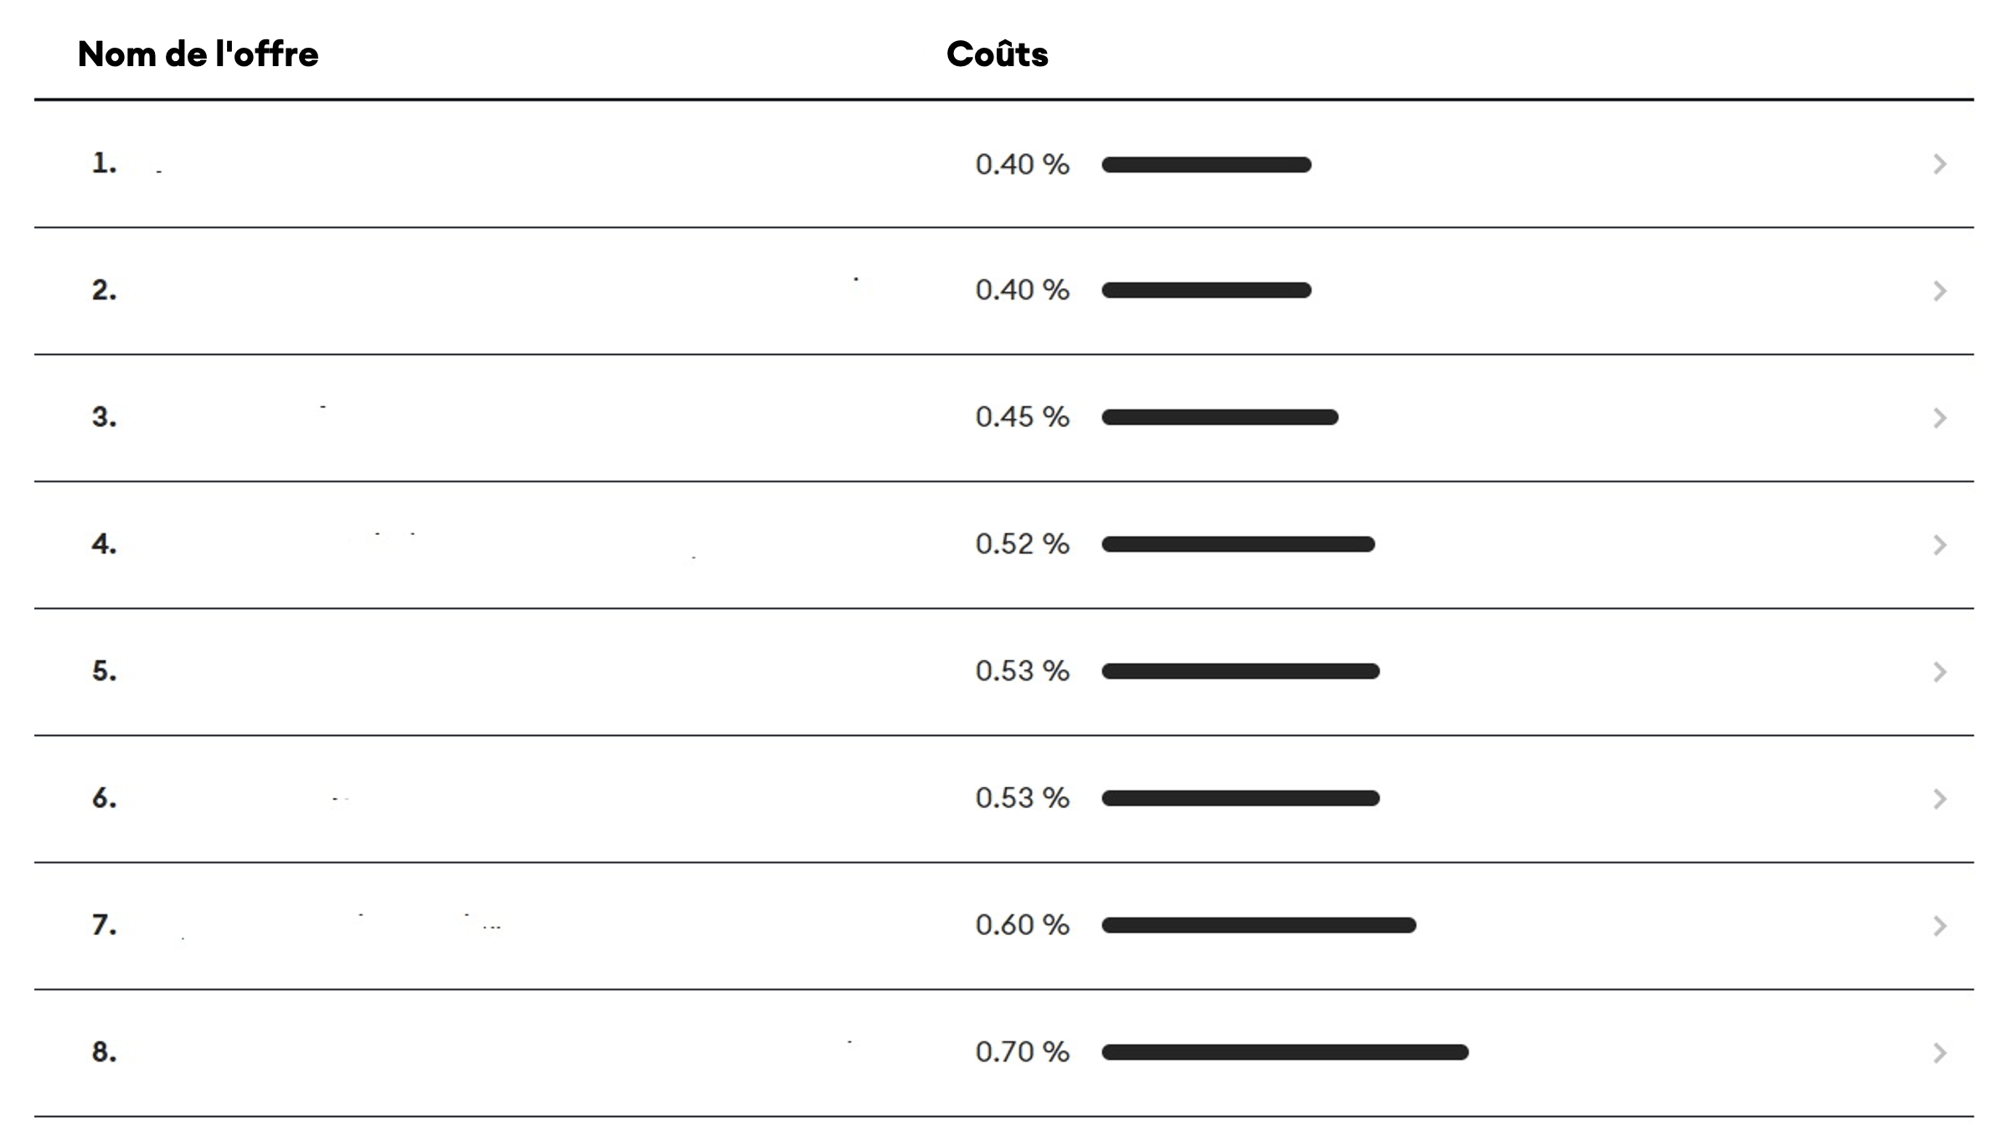Screen dimensions: 2000x1147
Task: Click the arrow icon at end of row 6
Action: (1939, 799)
